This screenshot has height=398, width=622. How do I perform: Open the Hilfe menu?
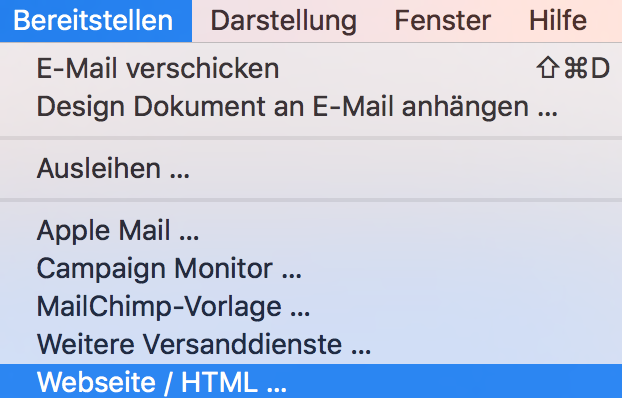[558, 21]
